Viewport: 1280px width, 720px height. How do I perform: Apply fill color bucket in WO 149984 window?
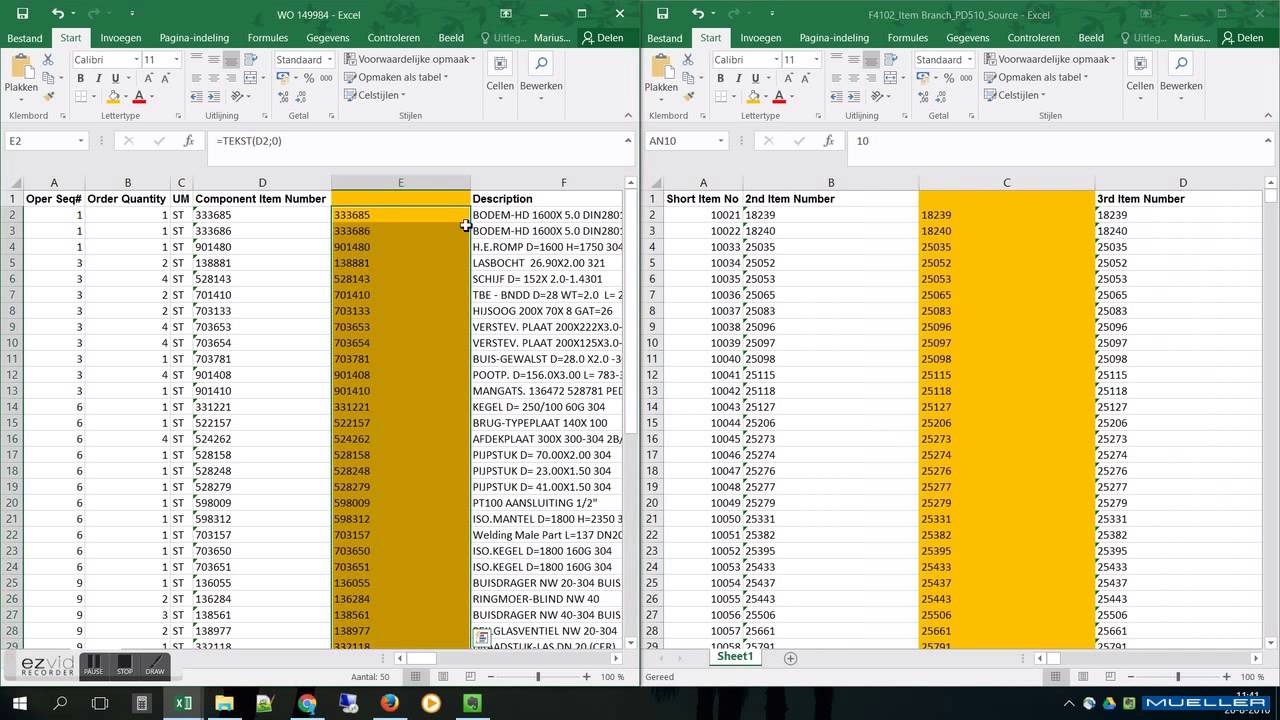(x=113, y=97)
